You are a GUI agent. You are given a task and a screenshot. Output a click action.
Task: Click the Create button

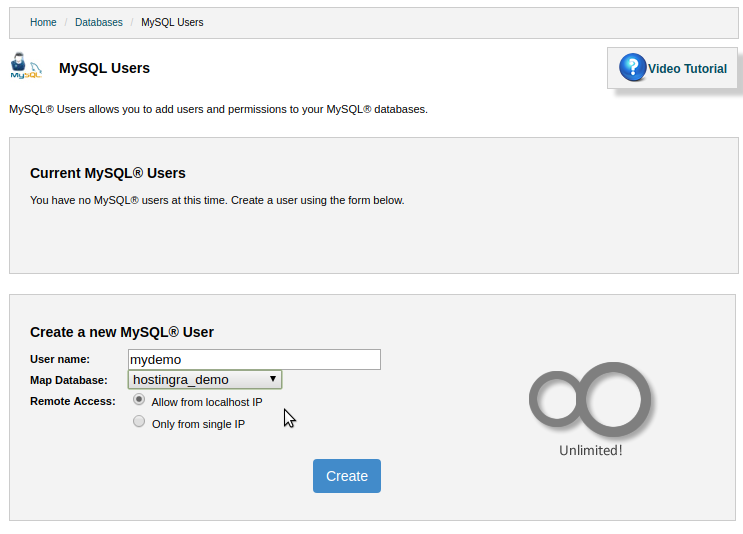tap(347, 476)
